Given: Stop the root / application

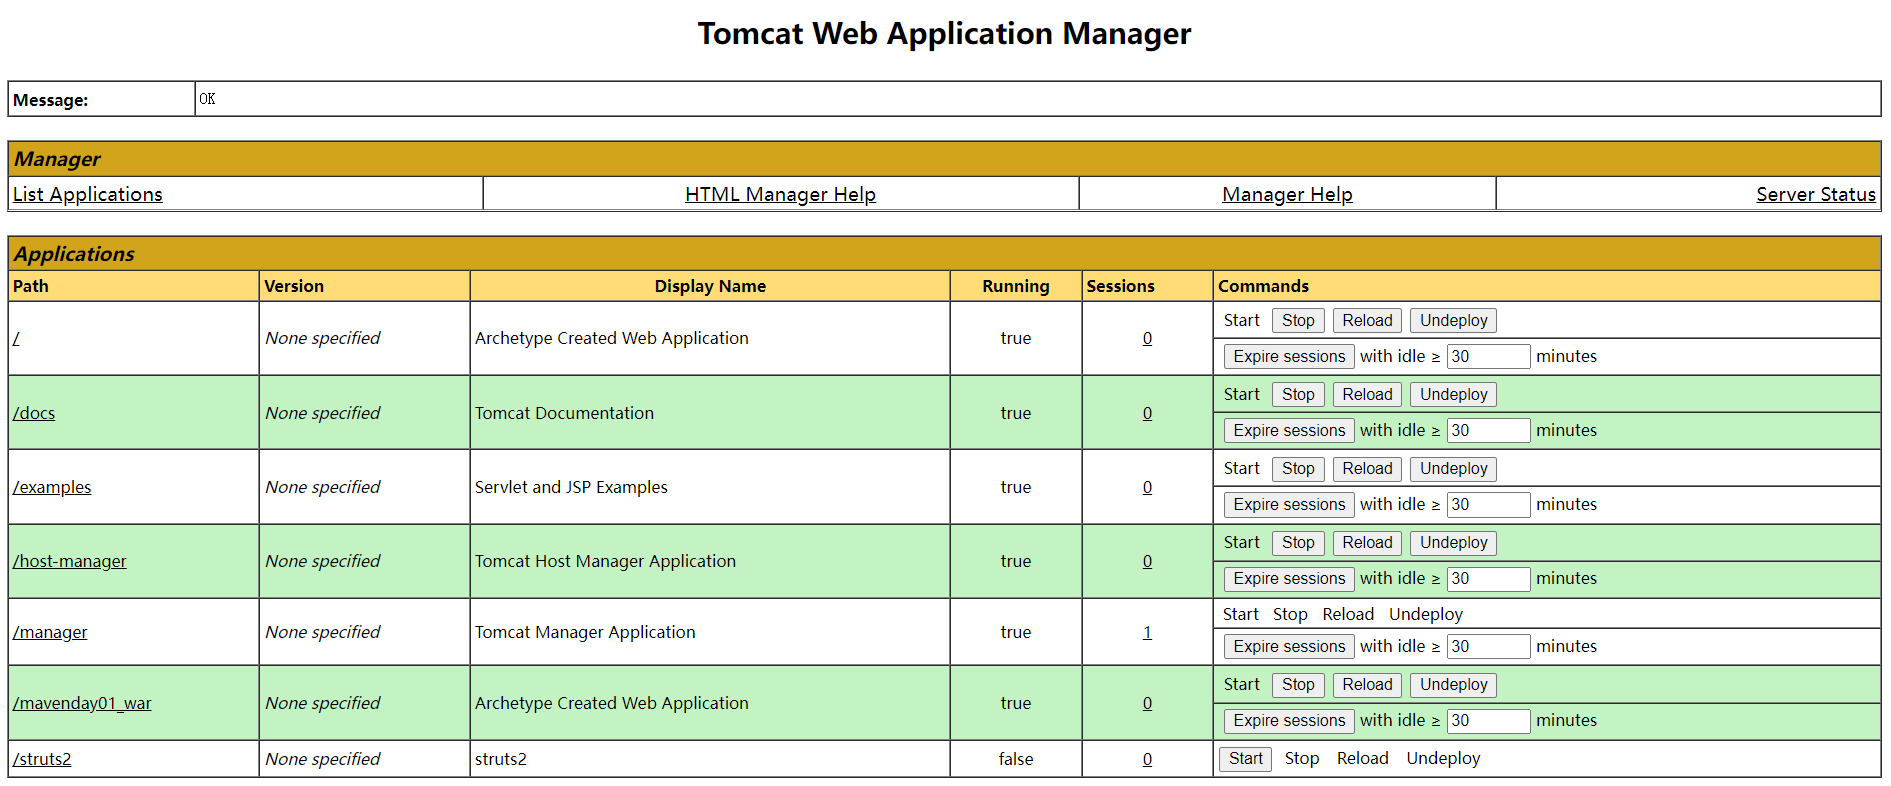Looking at the screenshot, I should [1298, 320].
